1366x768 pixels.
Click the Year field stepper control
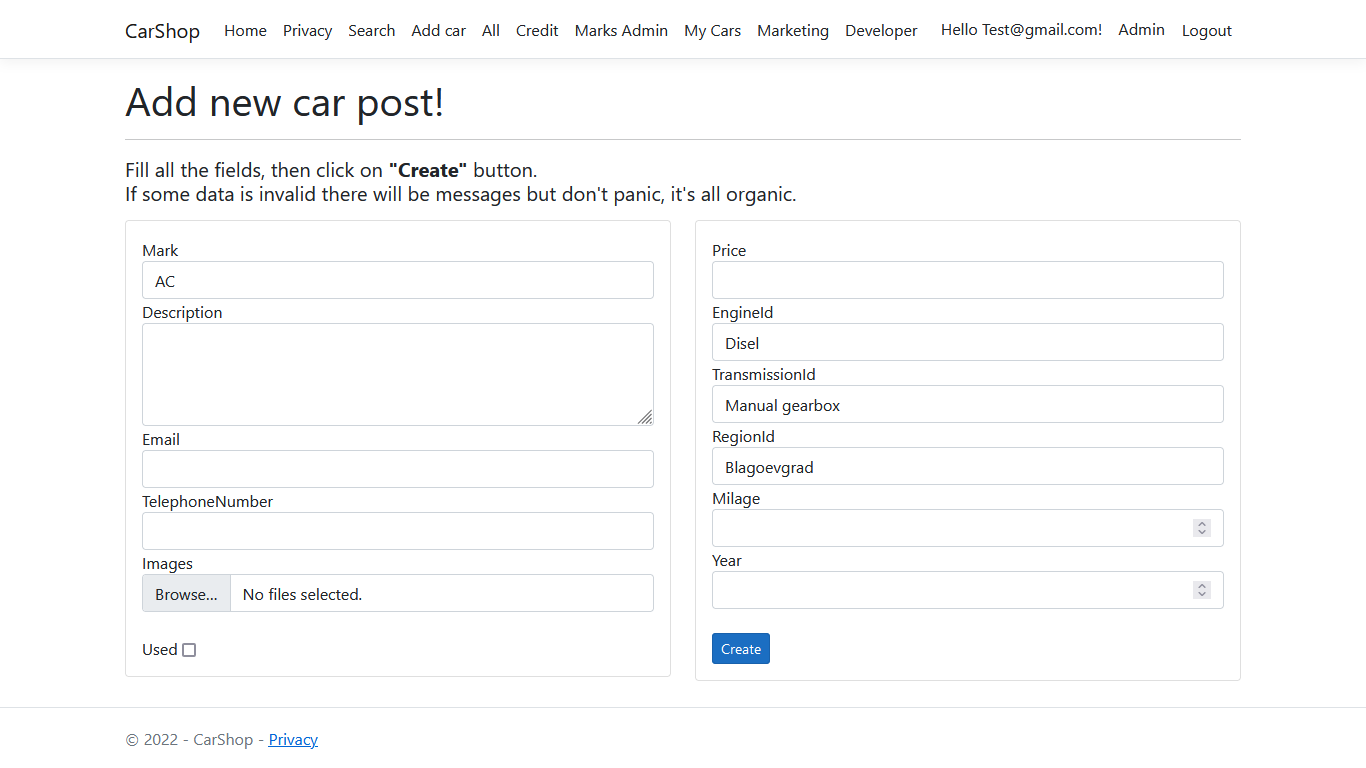pos(1201,589)
